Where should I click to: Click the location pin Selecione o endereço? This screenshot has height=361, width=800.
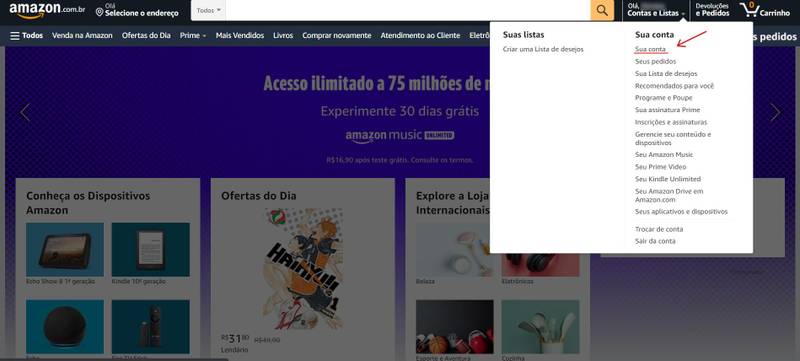137,10
